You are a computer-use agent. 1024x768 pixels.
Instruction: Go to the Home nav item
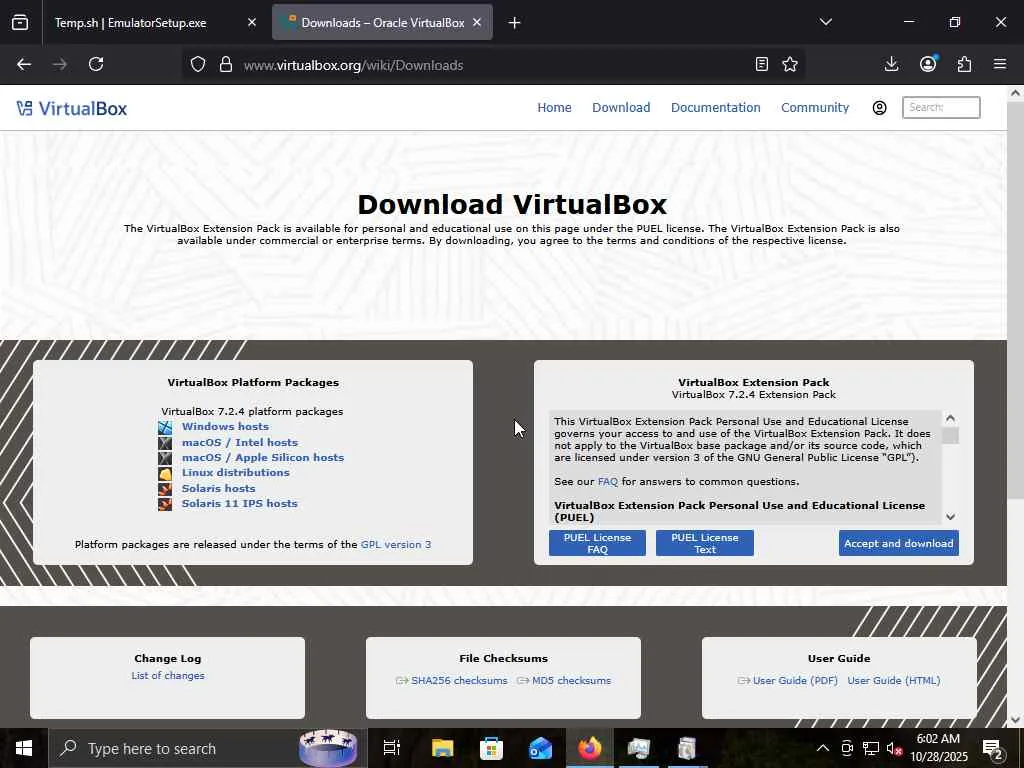pos(554,108)
